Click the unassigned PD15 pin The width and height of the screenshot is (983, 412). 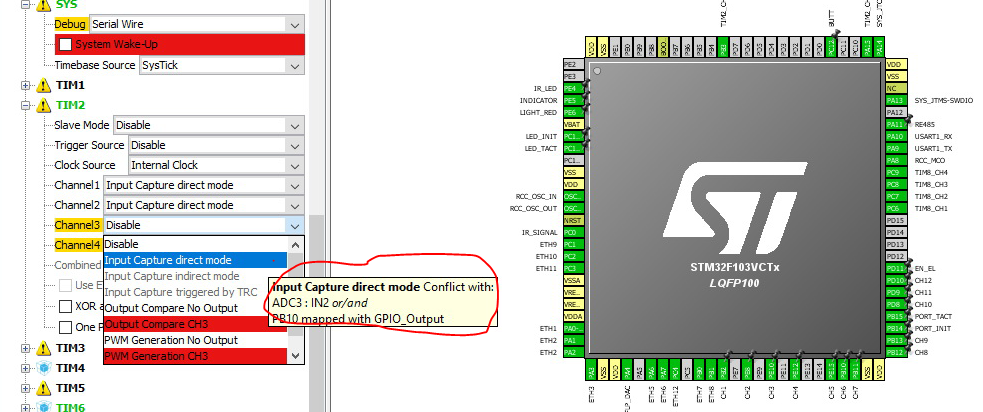pos(895,220)
